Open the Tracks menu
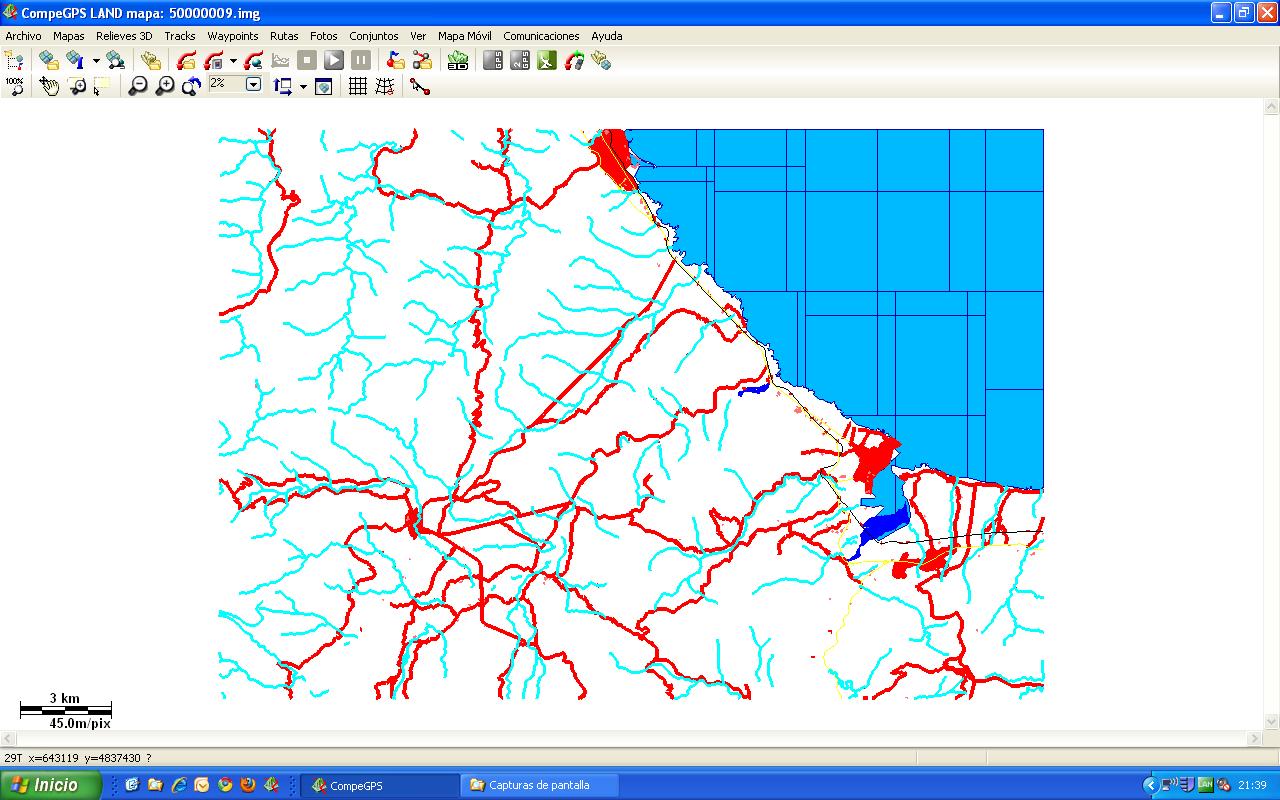Screen dimensions: 1280x800 pyautogui.click(x=179, y=35)
